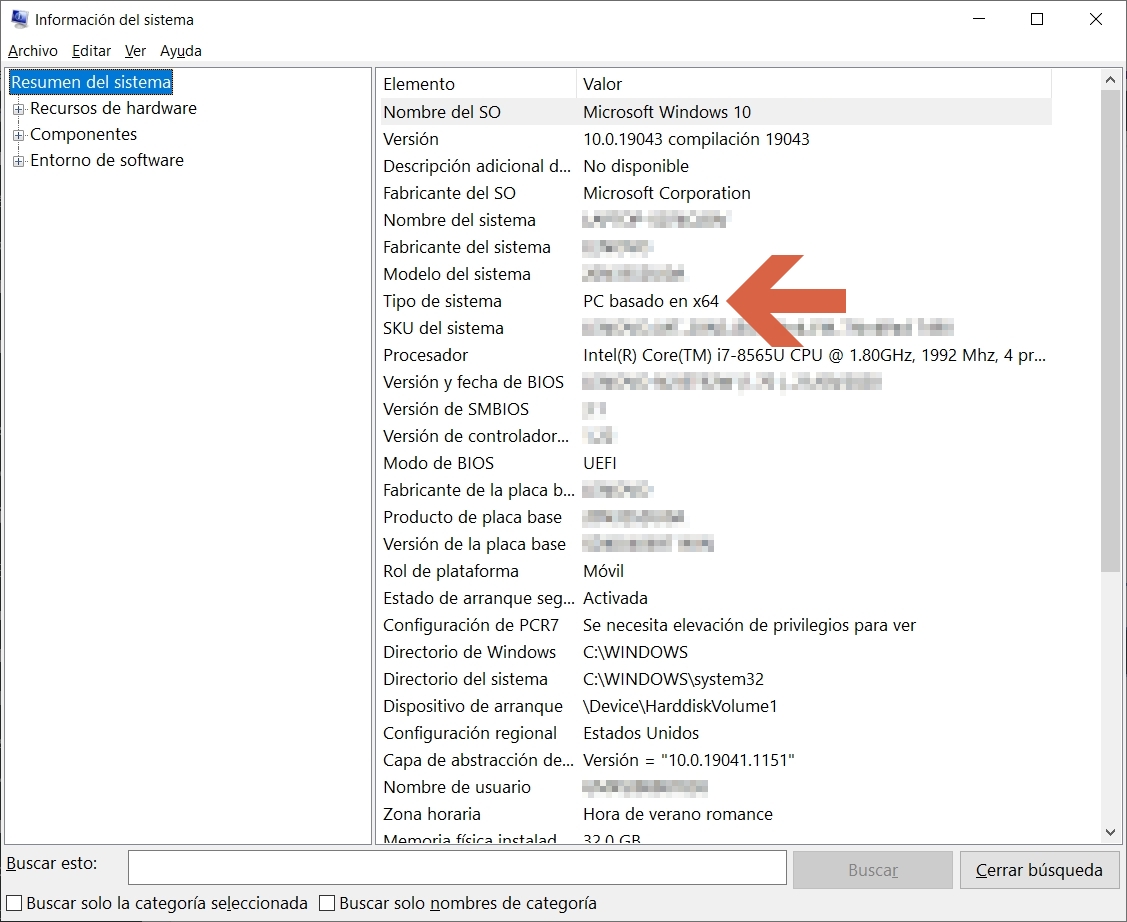Select the Capa de abstracción de hardware row
1127x922 pixels.
(716, 760)
